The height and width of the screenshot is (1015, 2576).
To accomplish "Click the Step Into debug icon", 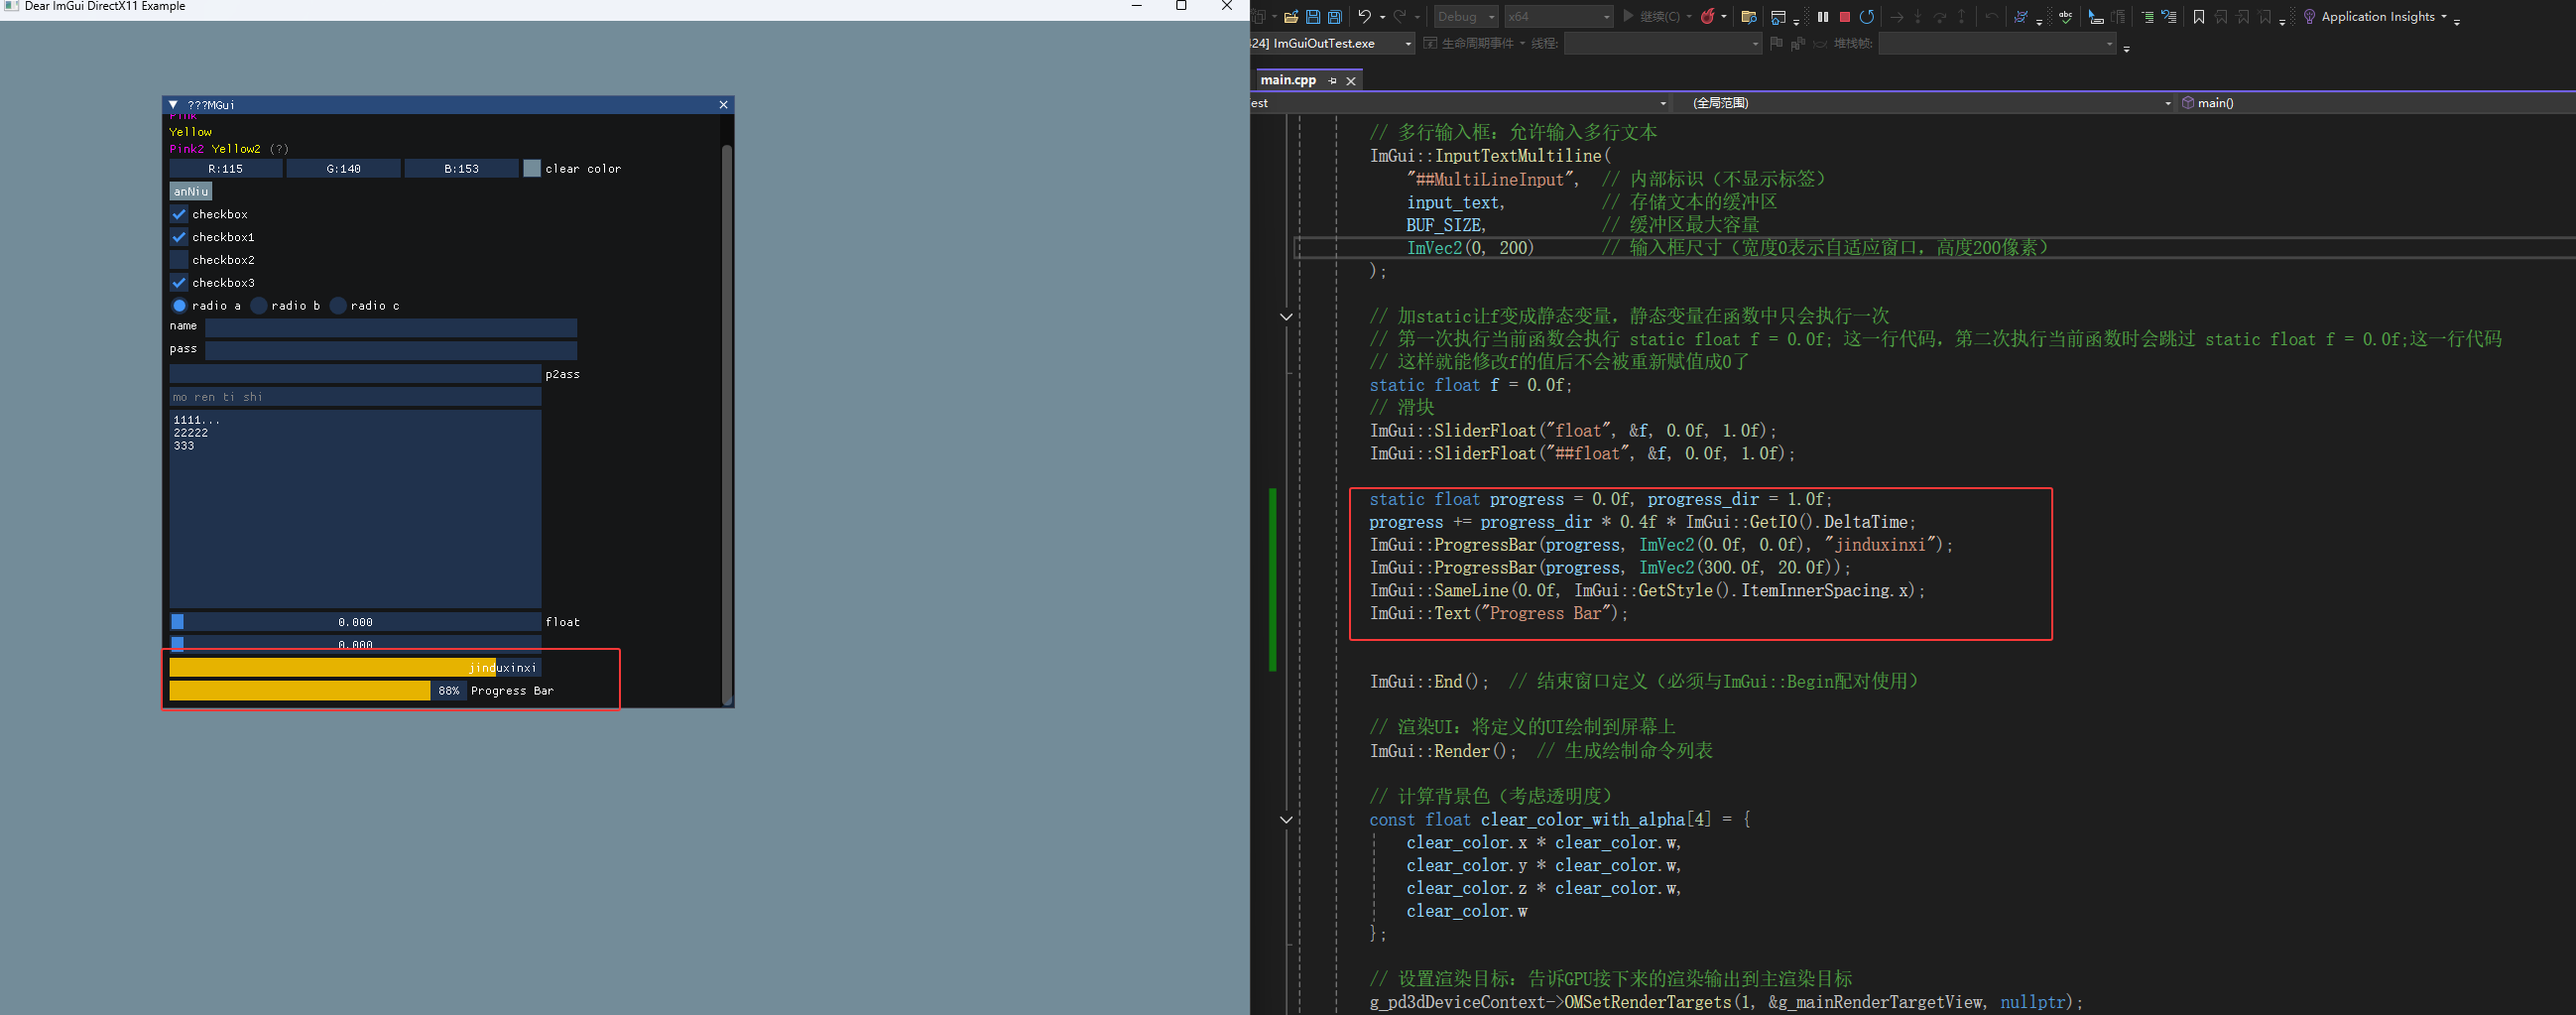I will click(1918, 17).
